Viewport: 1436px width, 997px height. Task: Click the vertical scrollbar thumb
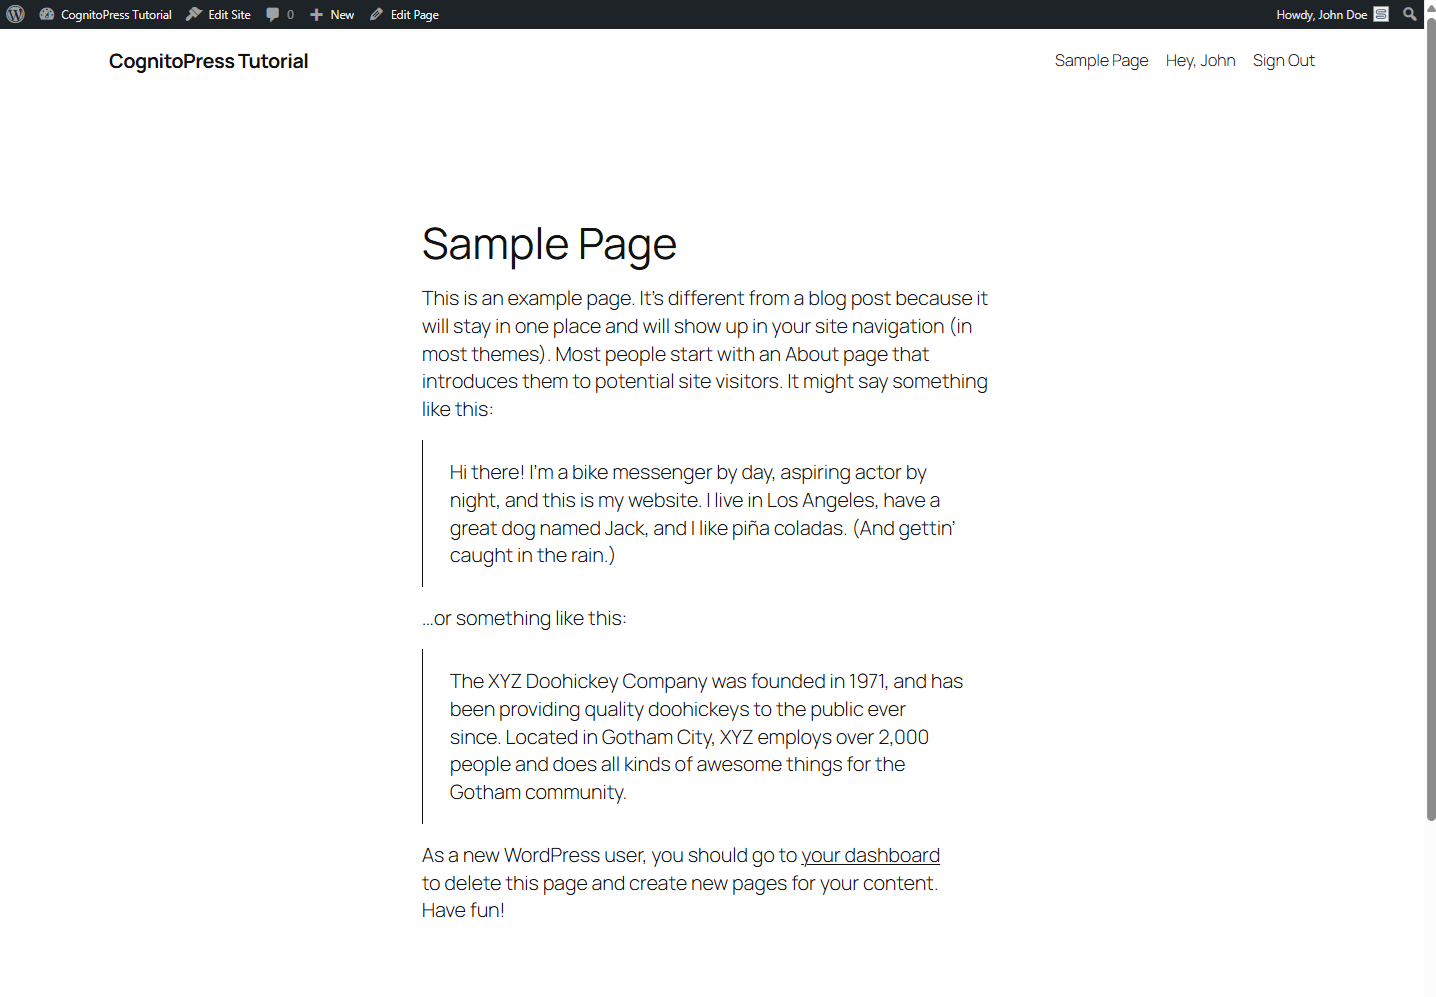tap(1430, 418)
